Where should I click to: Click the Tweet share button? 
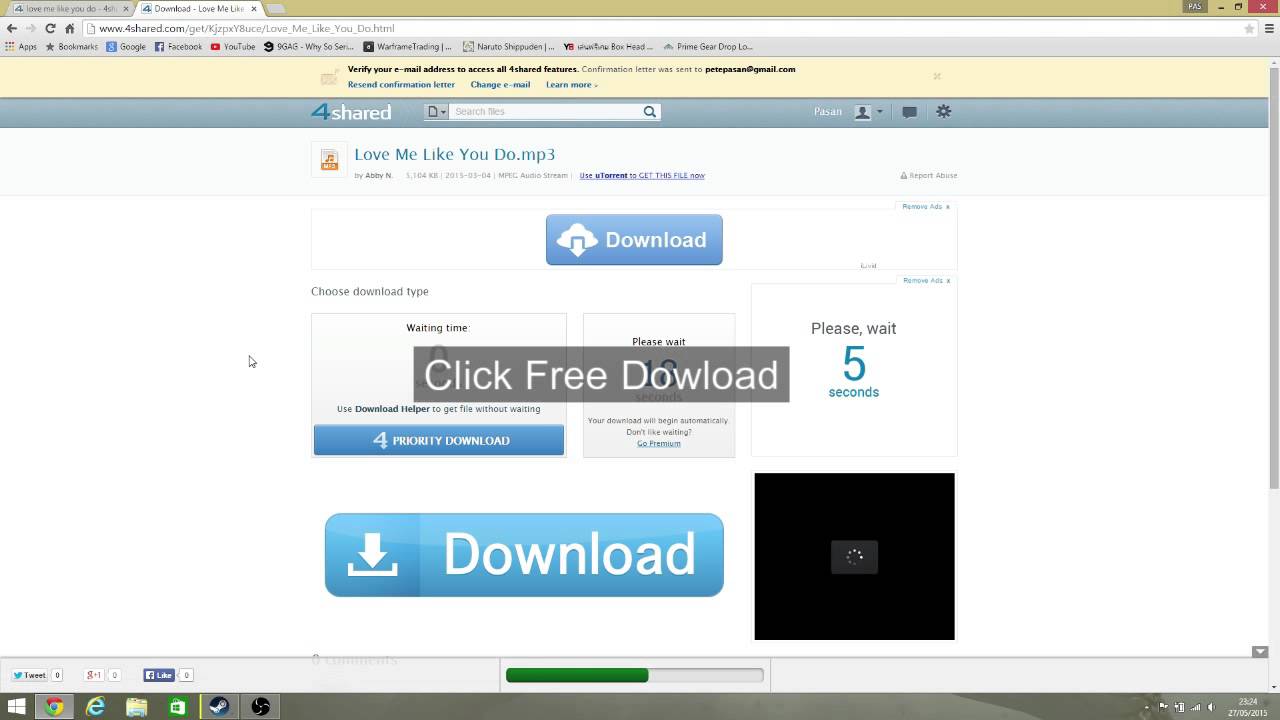pos(30,675)
